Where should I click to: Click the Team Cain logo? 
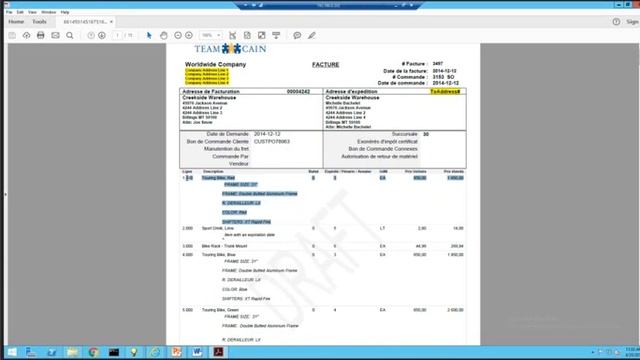230,49
